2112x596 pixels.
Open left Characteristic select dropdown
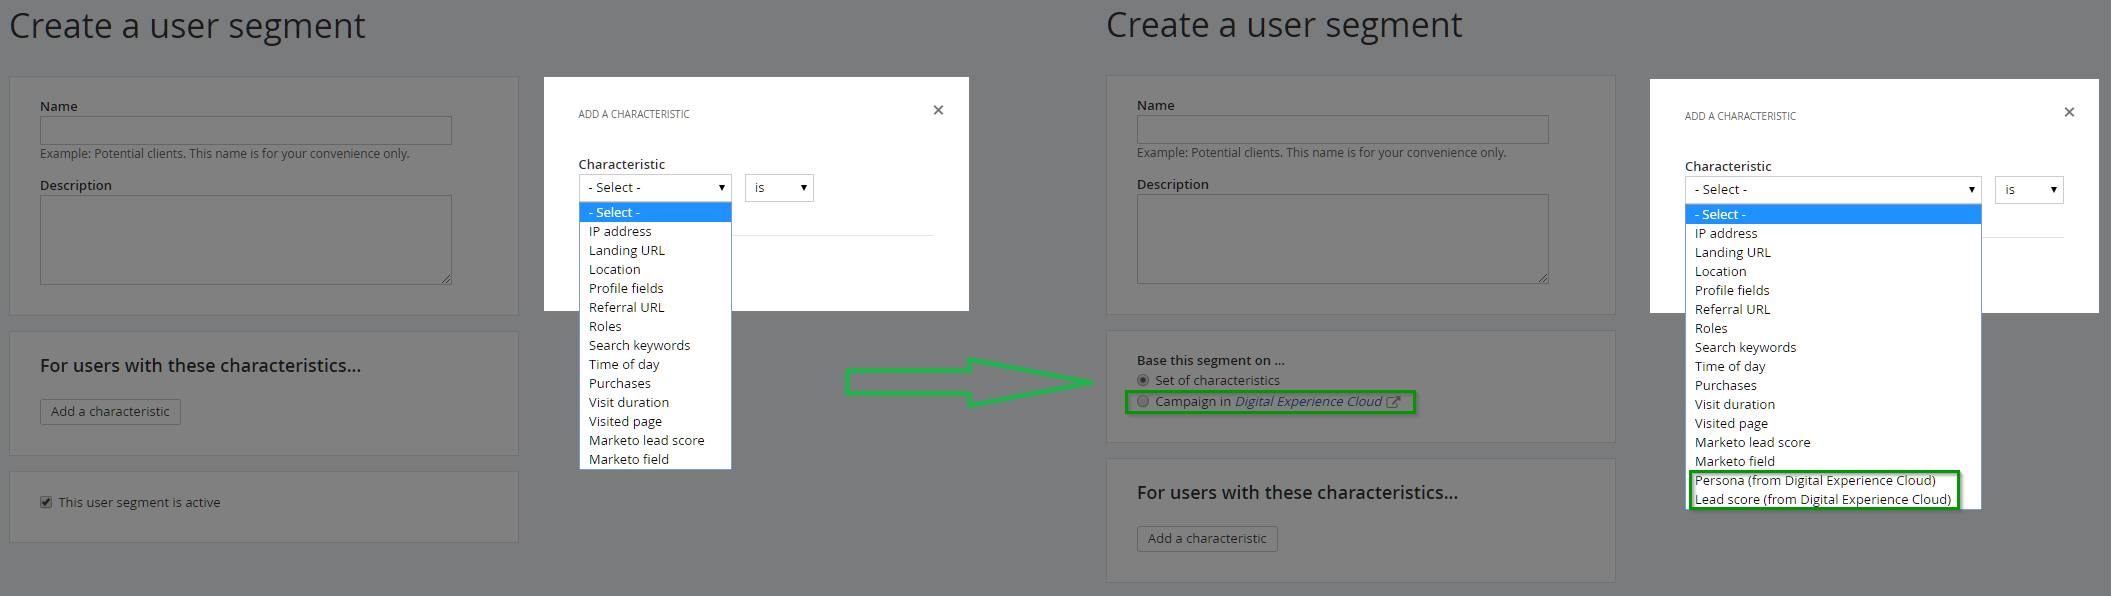tap(655, 188)
